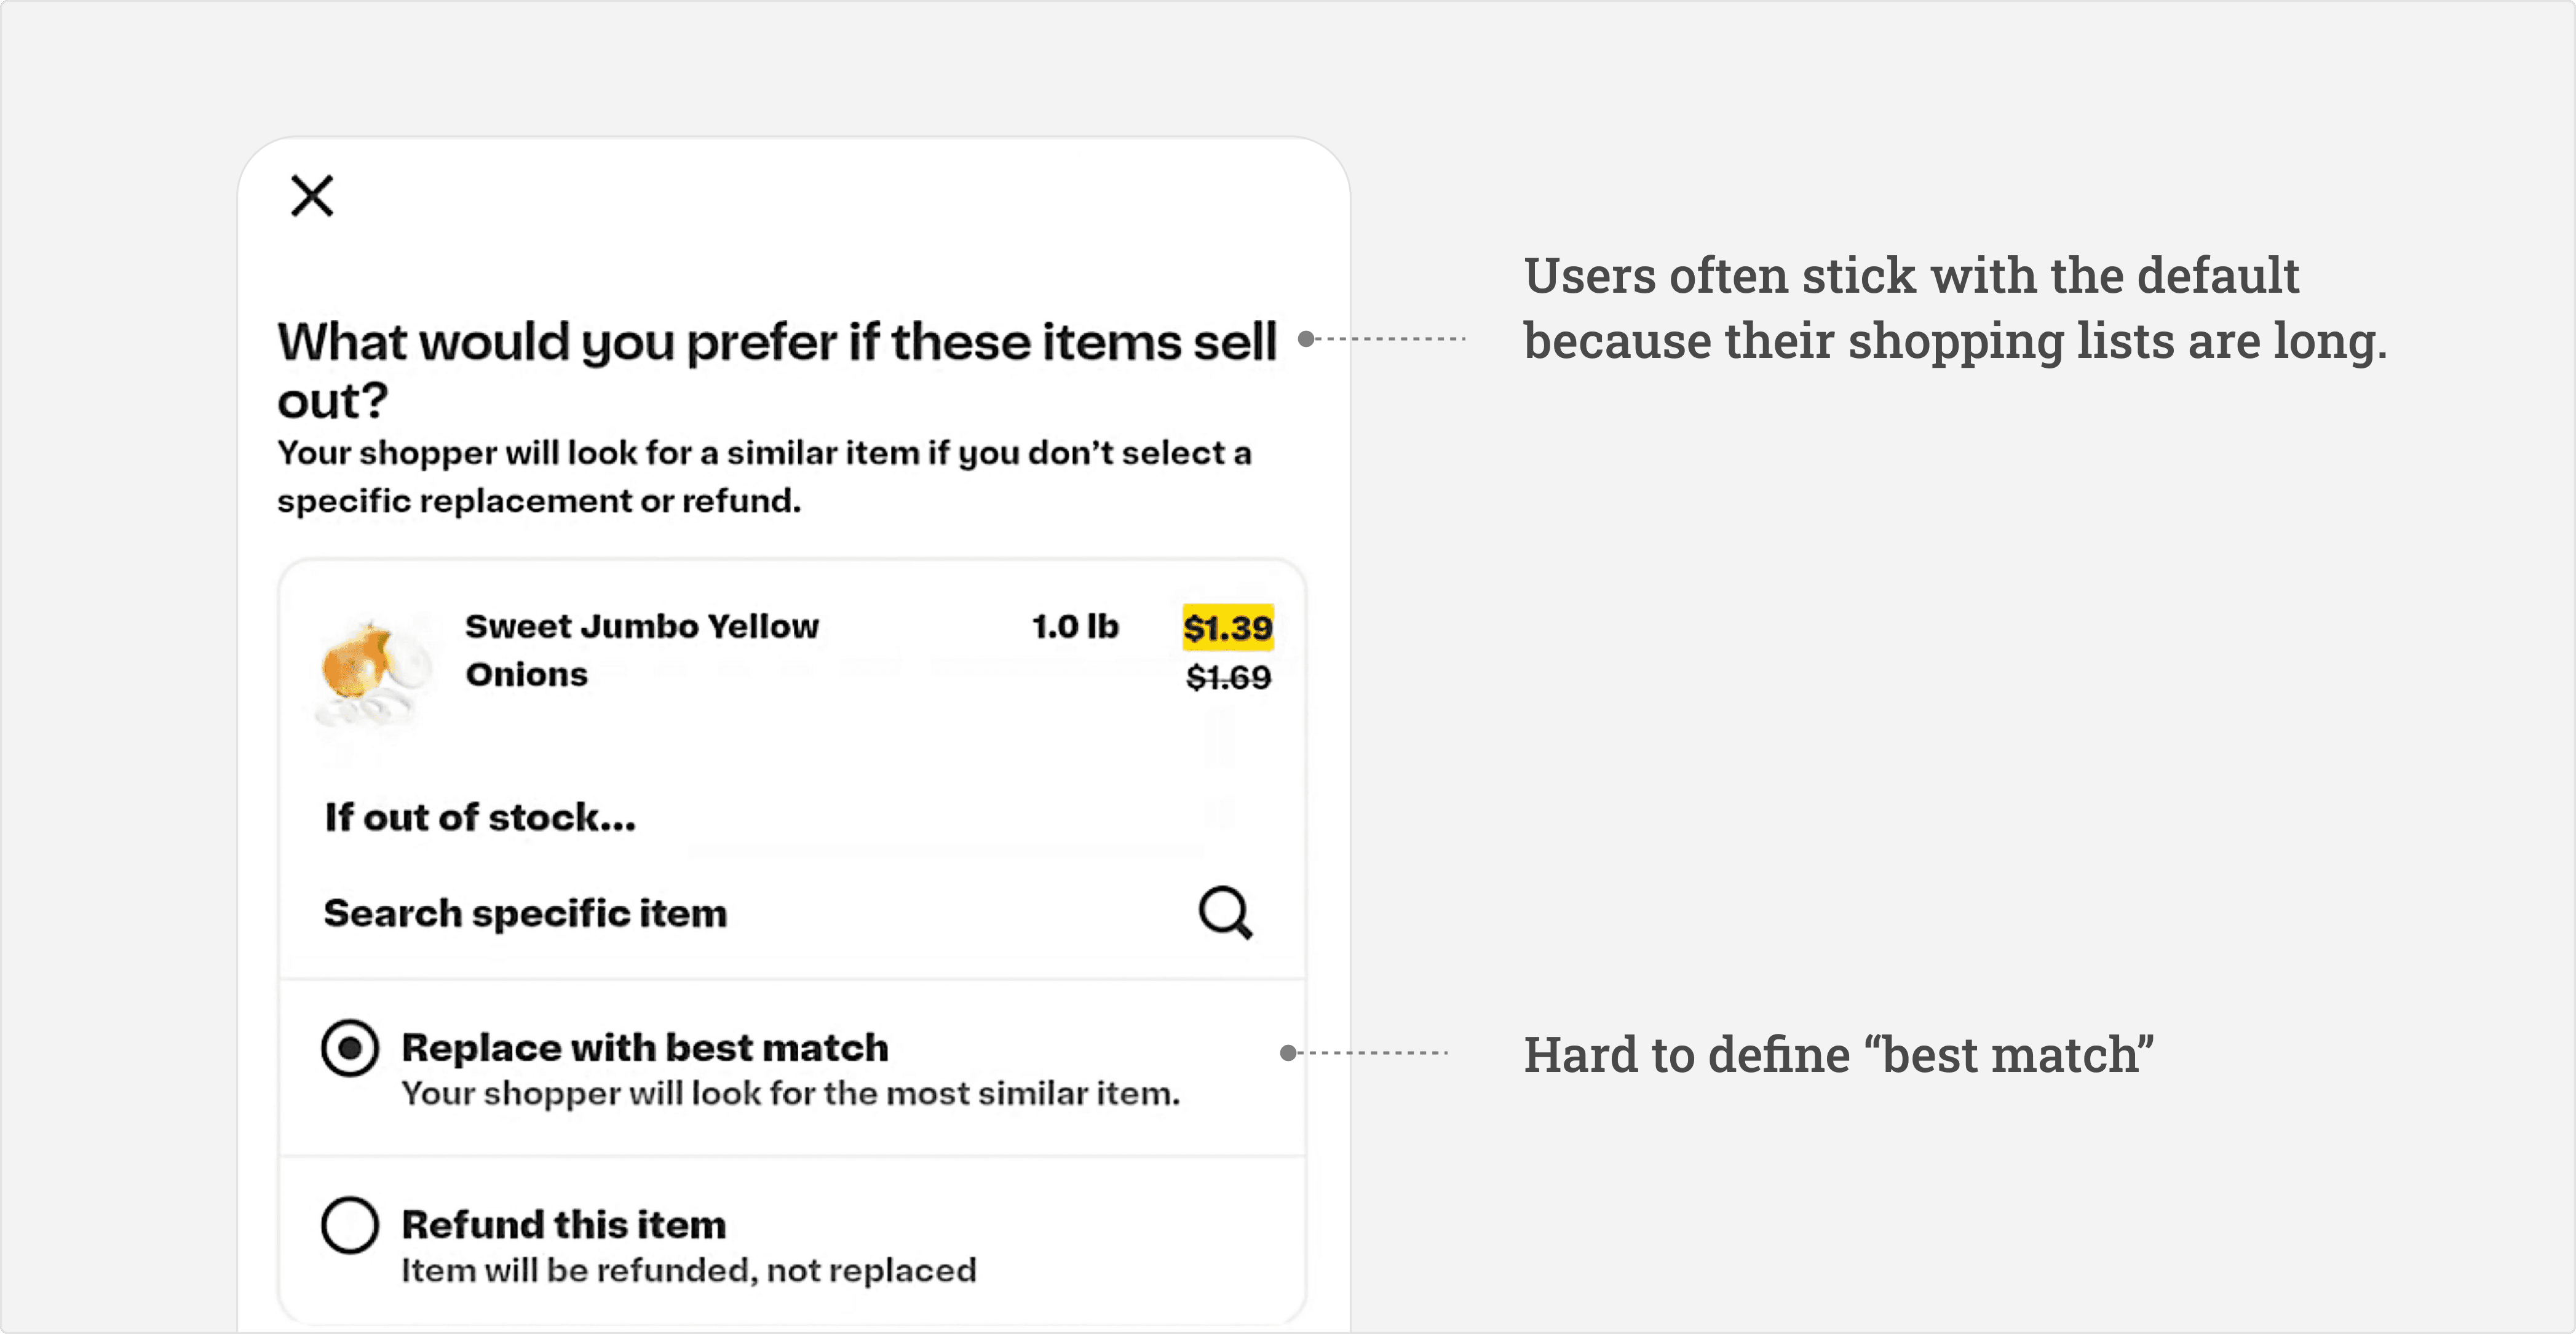Viewport: 2576px width, 1334px height.
Task: Click the "If out of stock..." heading
Action: 480,817
